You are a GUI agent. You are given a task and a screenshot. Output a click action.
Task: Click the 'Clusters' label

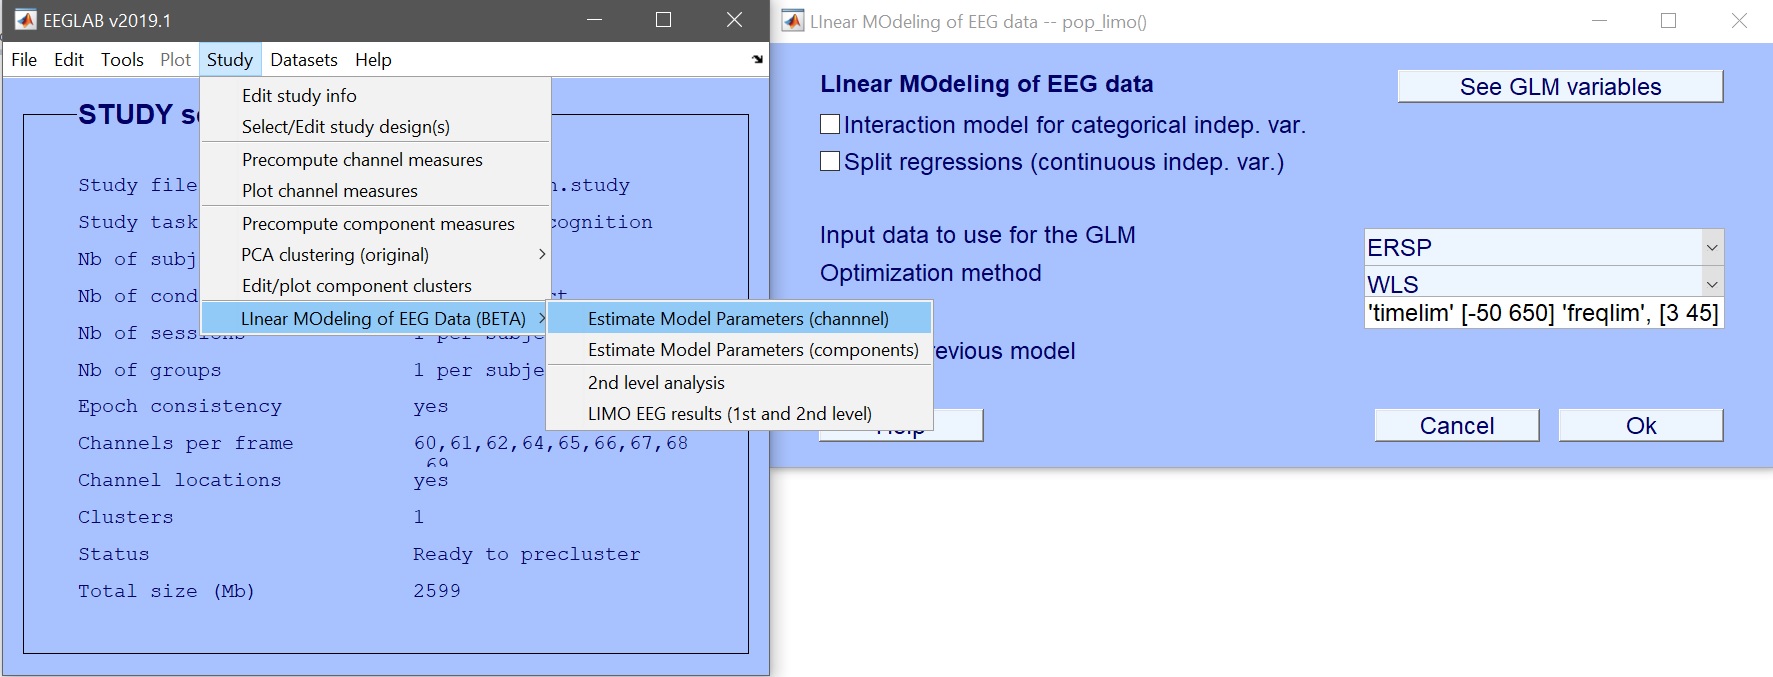click(x=126, y=517)
